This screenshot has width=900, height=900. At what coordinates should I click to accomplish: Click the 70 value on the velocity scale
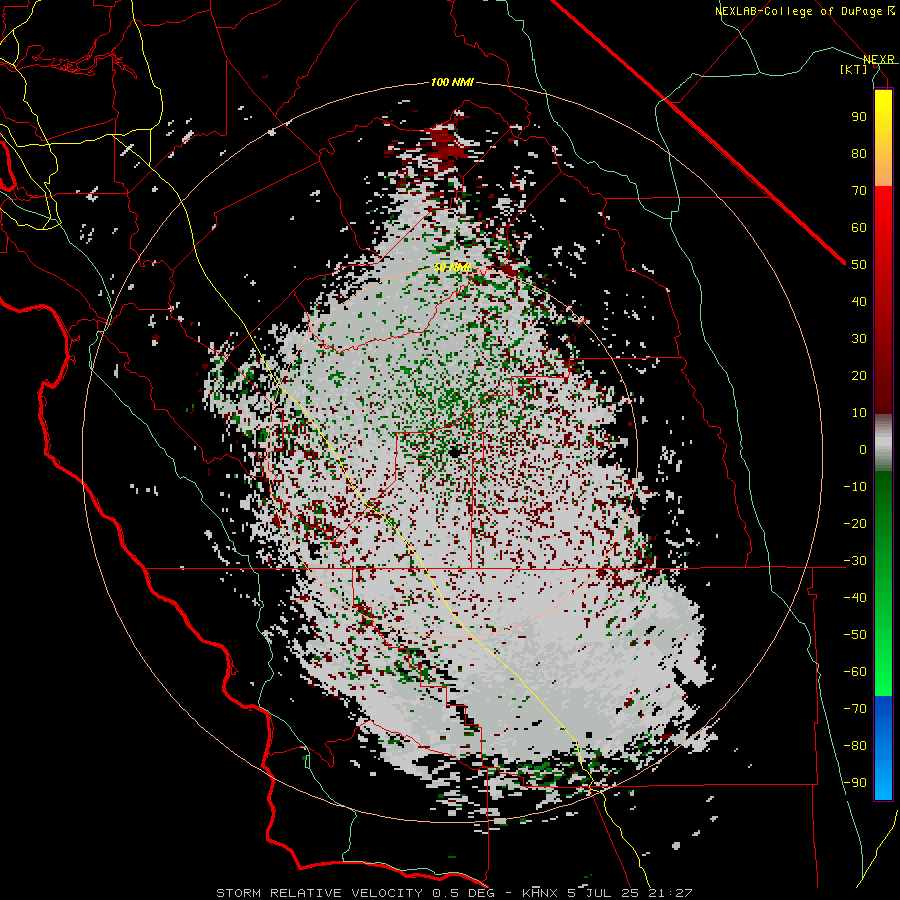[x=859, y=191]
